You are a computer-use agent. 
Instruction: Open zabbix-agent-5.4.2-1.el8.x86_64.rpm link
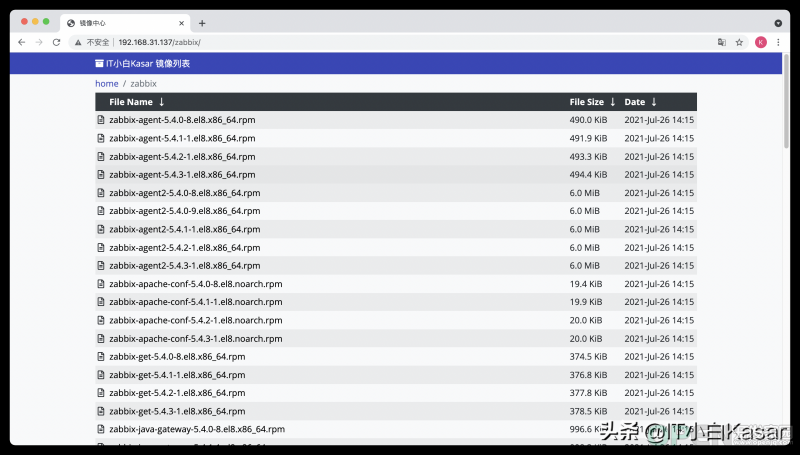coord(182,157)
